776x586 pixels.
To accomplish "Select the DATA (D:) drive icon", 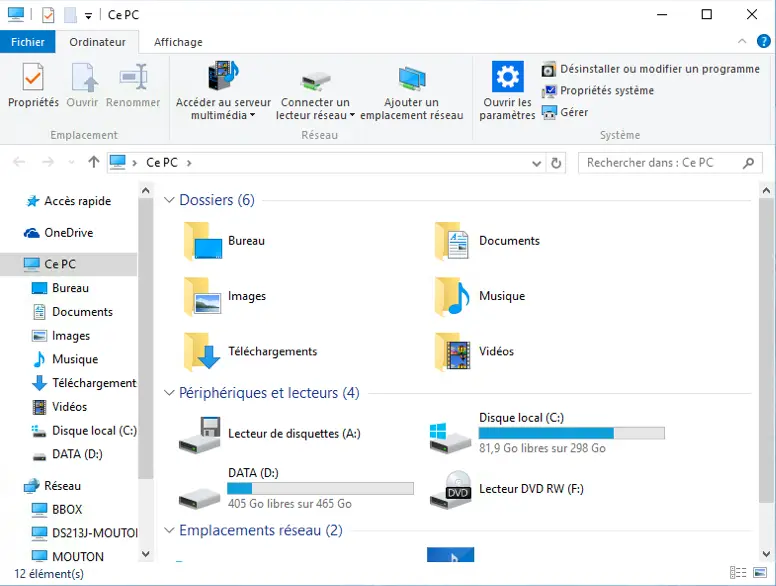I will [199, 498].
